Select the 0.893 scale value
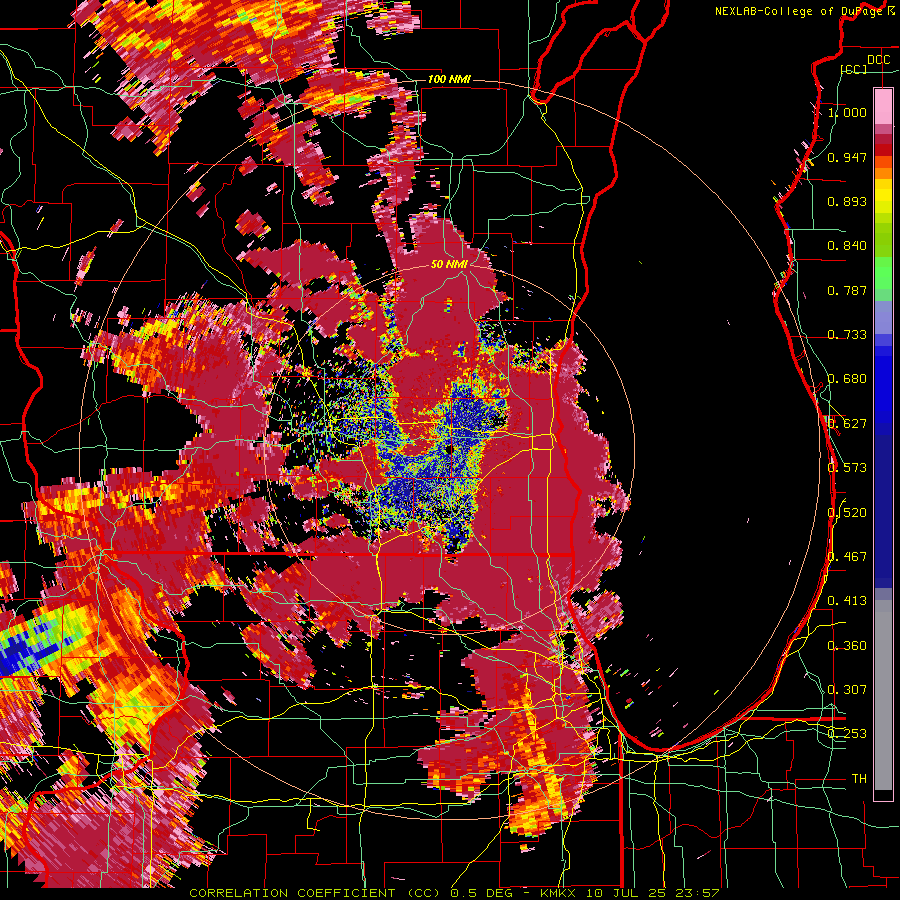This screenshot has height=900, width=900. click(847, 201)
